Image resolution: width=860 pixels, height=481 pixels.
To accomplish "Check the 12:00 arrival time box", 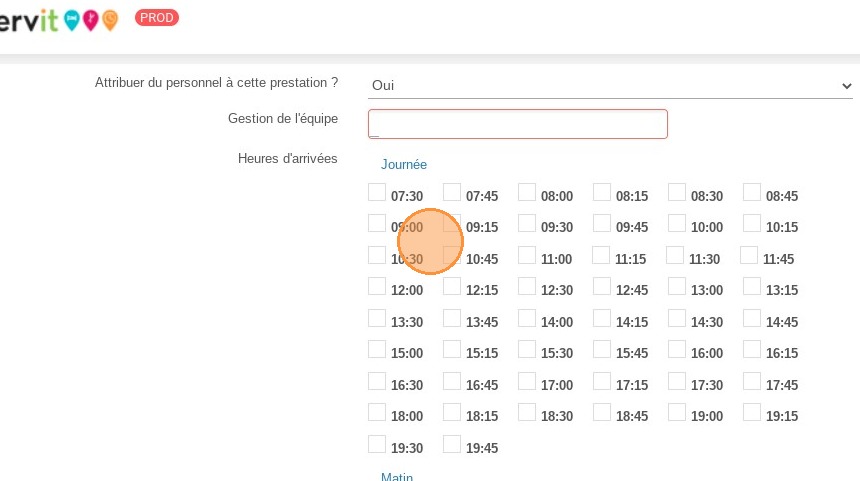I will 377,286.
